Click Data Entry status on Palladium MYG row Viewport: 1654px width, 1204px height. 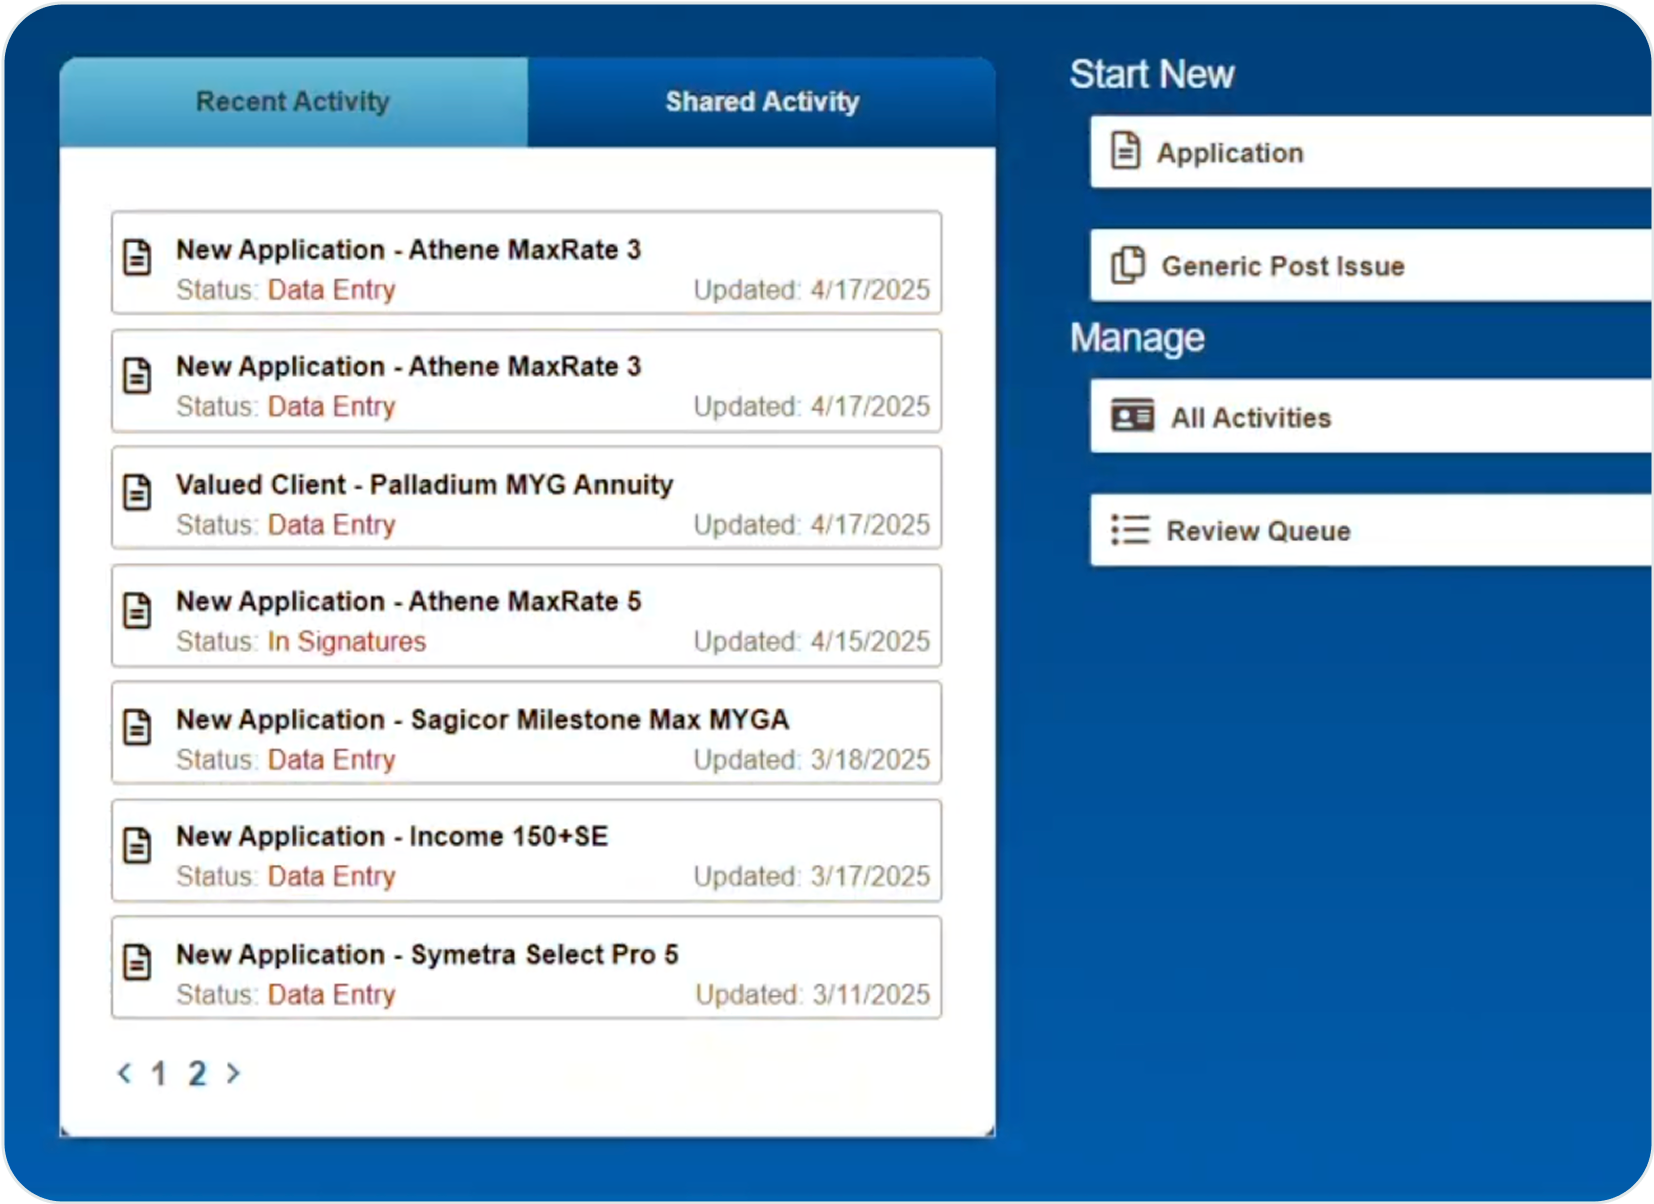coord(332,525)
